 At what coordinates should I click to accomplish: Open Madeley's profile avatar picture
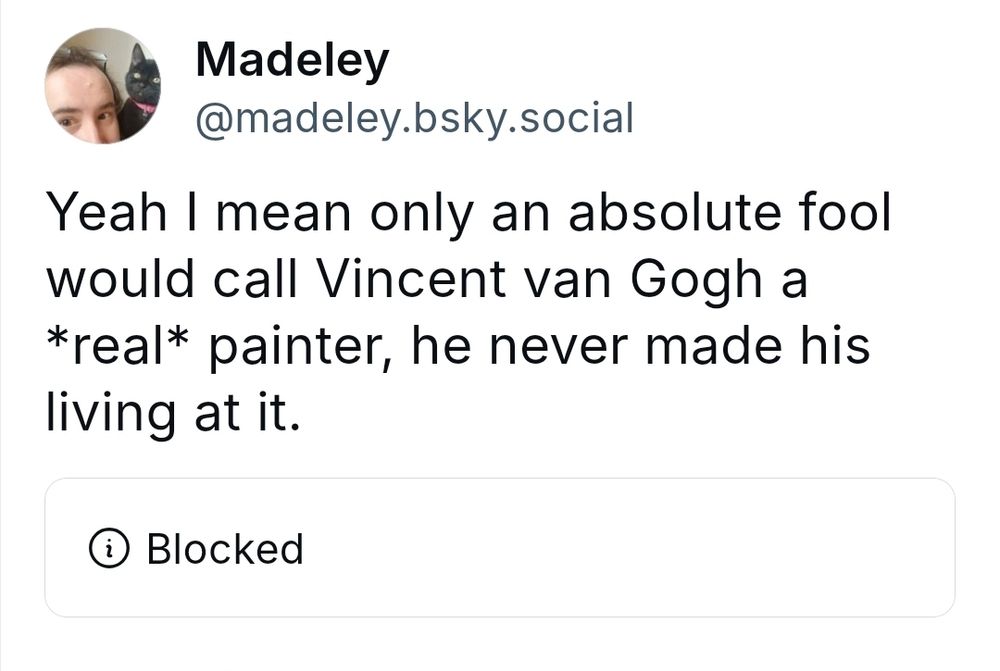point(103,86)
